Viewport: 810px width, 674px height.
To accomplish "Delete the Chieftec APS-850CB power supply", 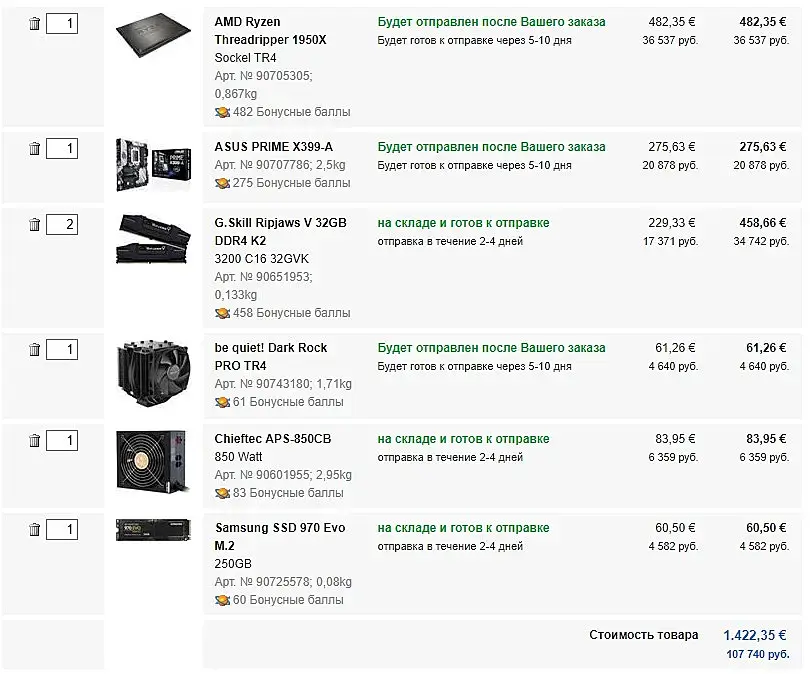I will pyautogui.click(x=34, y=441).
